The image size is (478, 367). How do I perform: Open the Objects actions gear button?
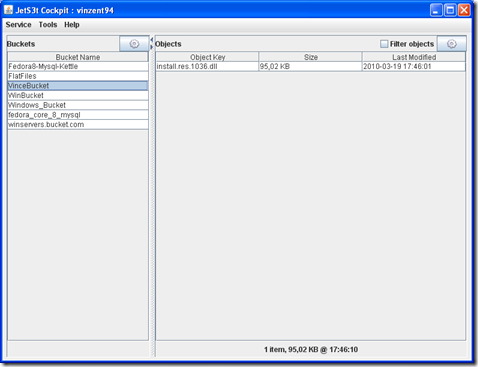452,44
